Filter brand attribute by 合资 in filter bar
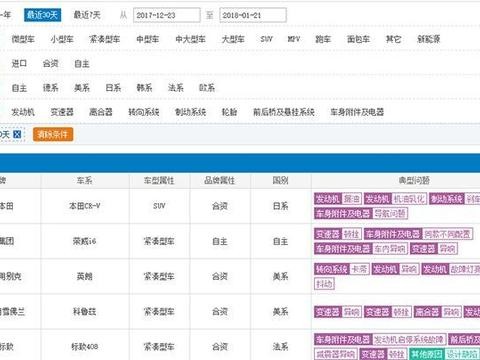 (51, 63)
